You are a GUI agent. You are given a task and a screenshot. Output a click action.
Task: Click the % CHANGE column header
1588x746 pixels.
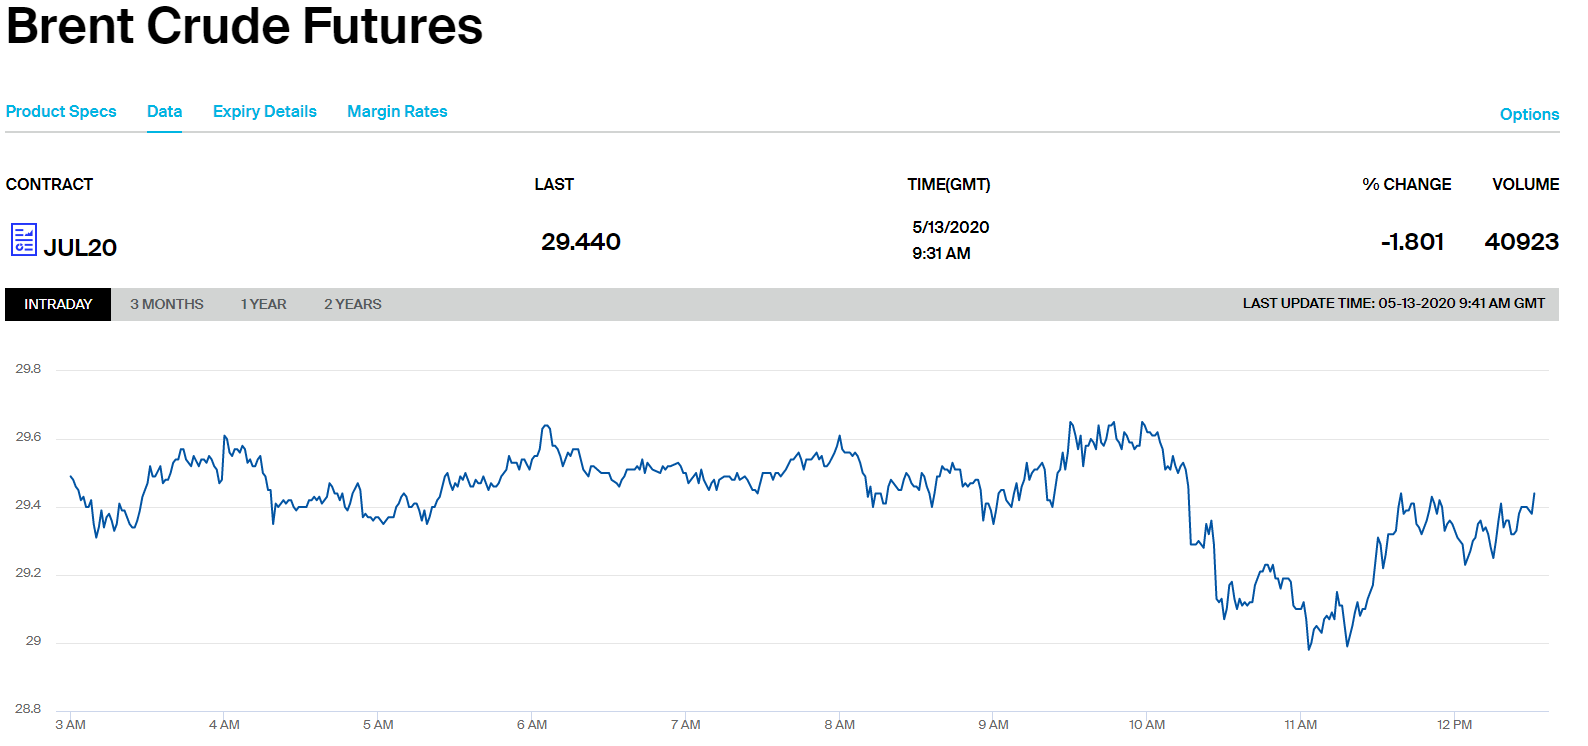pos(1406,184)
